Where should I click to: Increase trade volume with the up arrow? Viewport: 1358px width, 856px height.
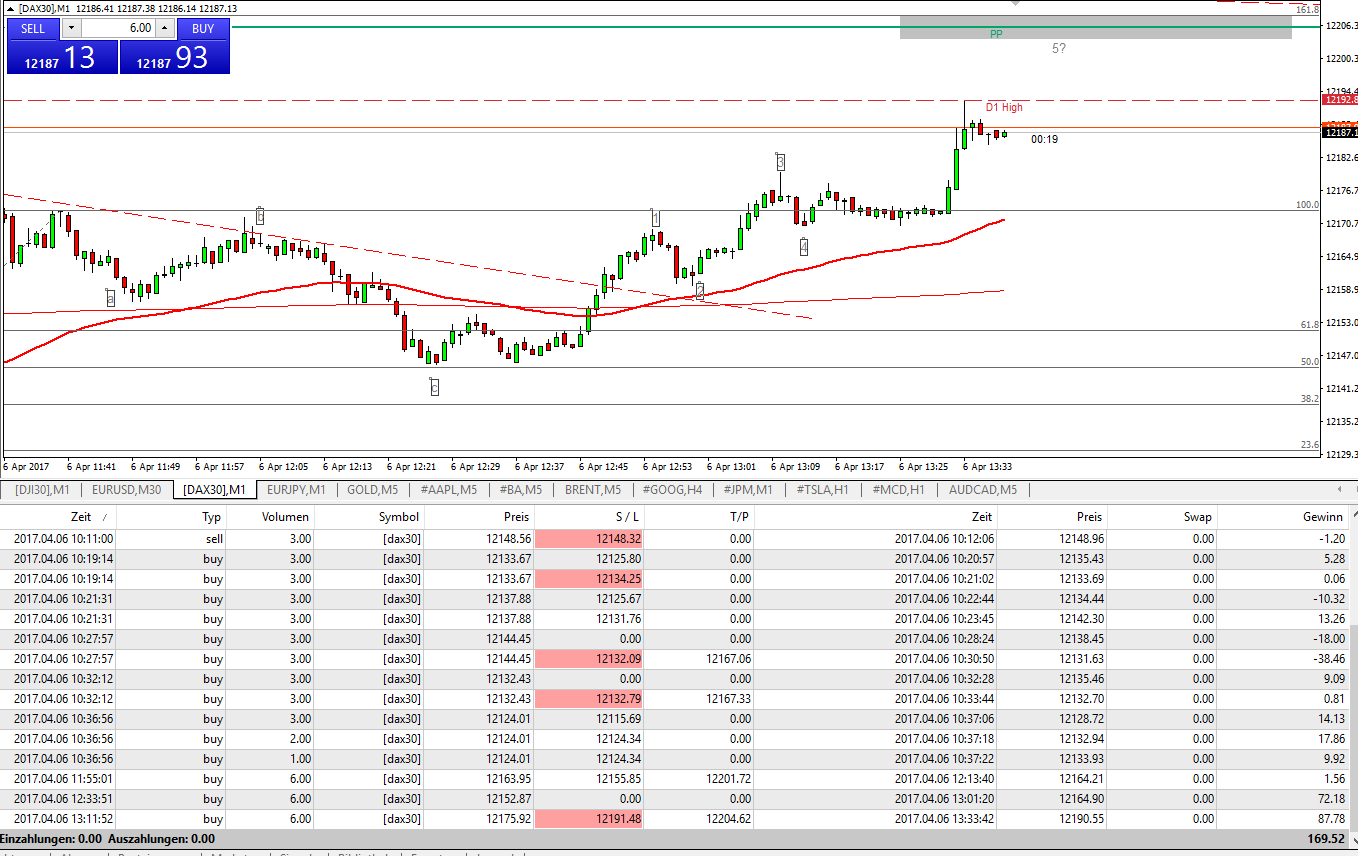click(x=166, y=29)
